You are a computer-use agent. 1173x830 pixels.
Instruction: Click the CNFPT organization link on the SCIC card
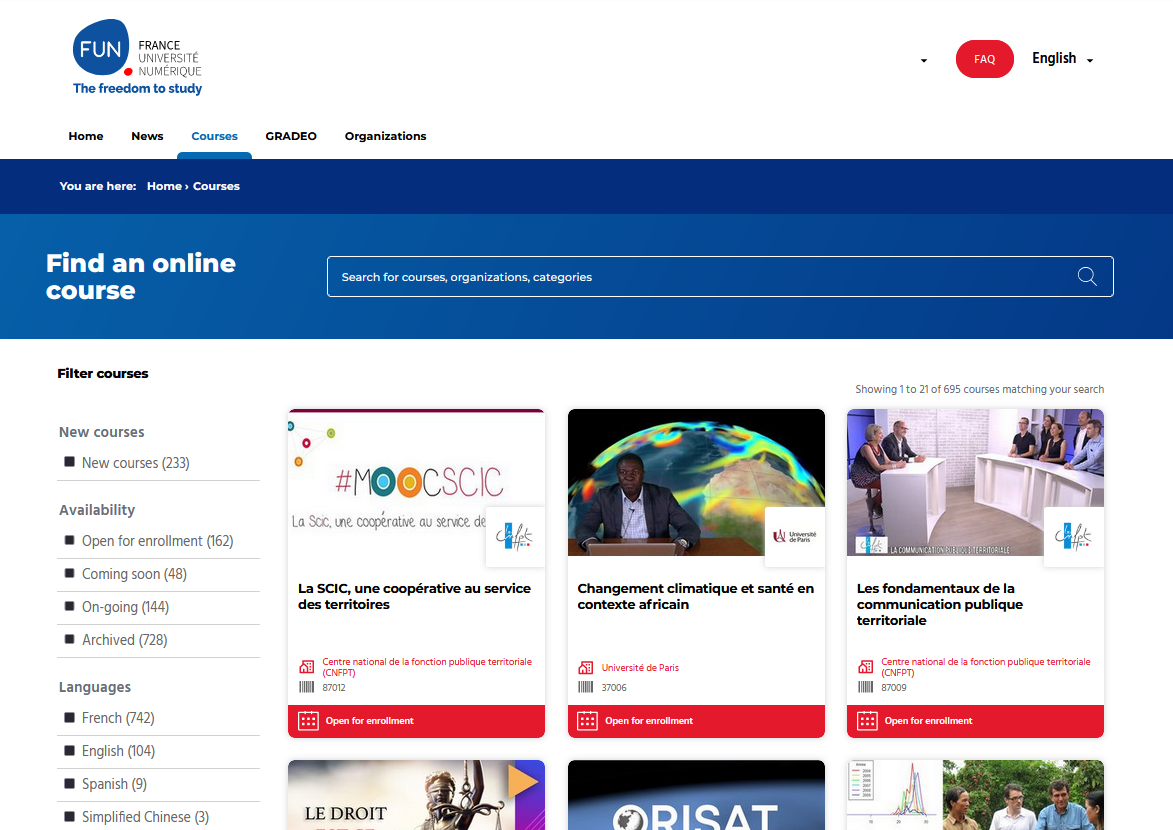[x=427, y=667]
